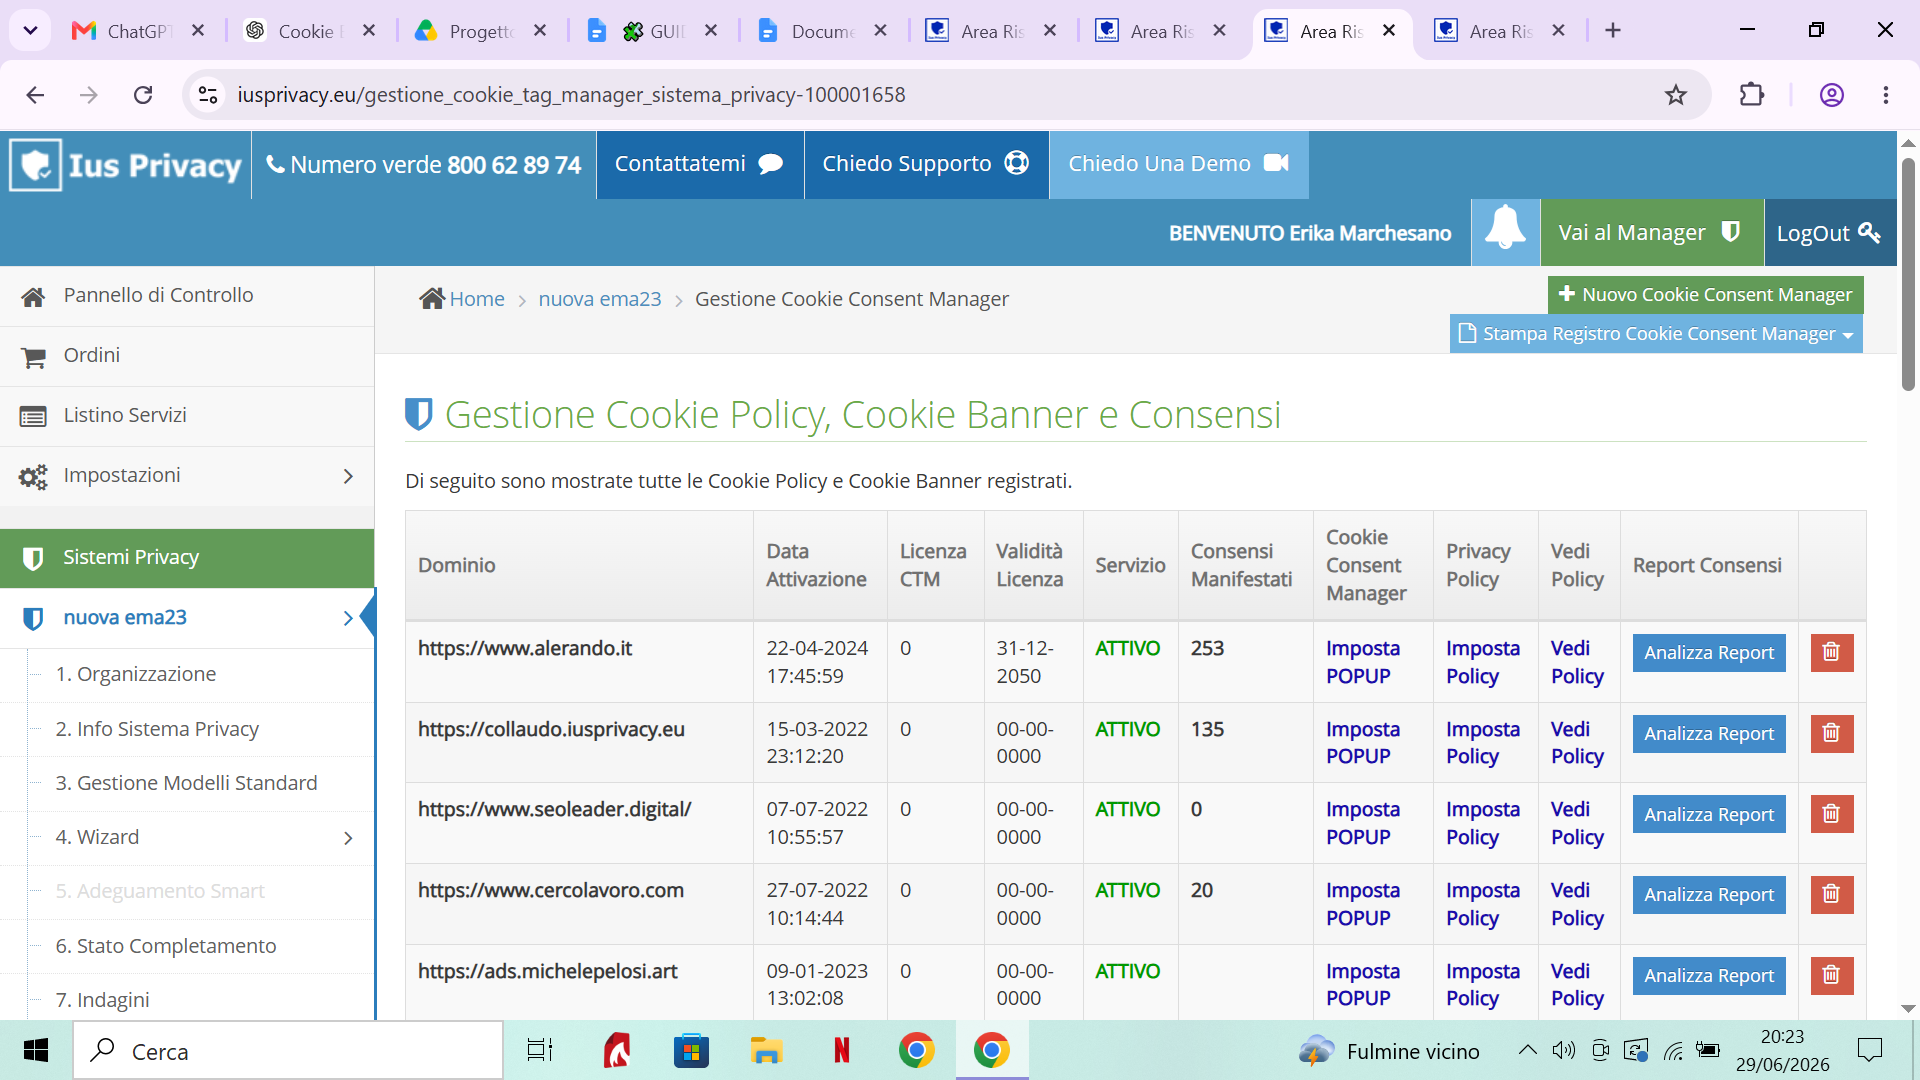The height and width of the screenshot is (1080, 1920).
Task: Open the Chrome profile icon
Action: point(1831,95)
